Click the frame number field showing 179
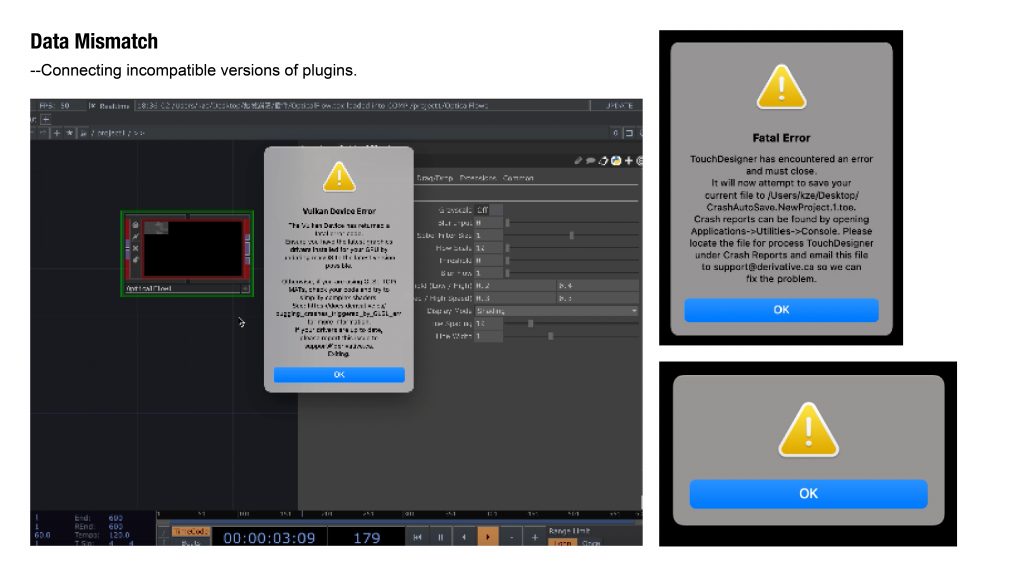 tap(366, 537)
